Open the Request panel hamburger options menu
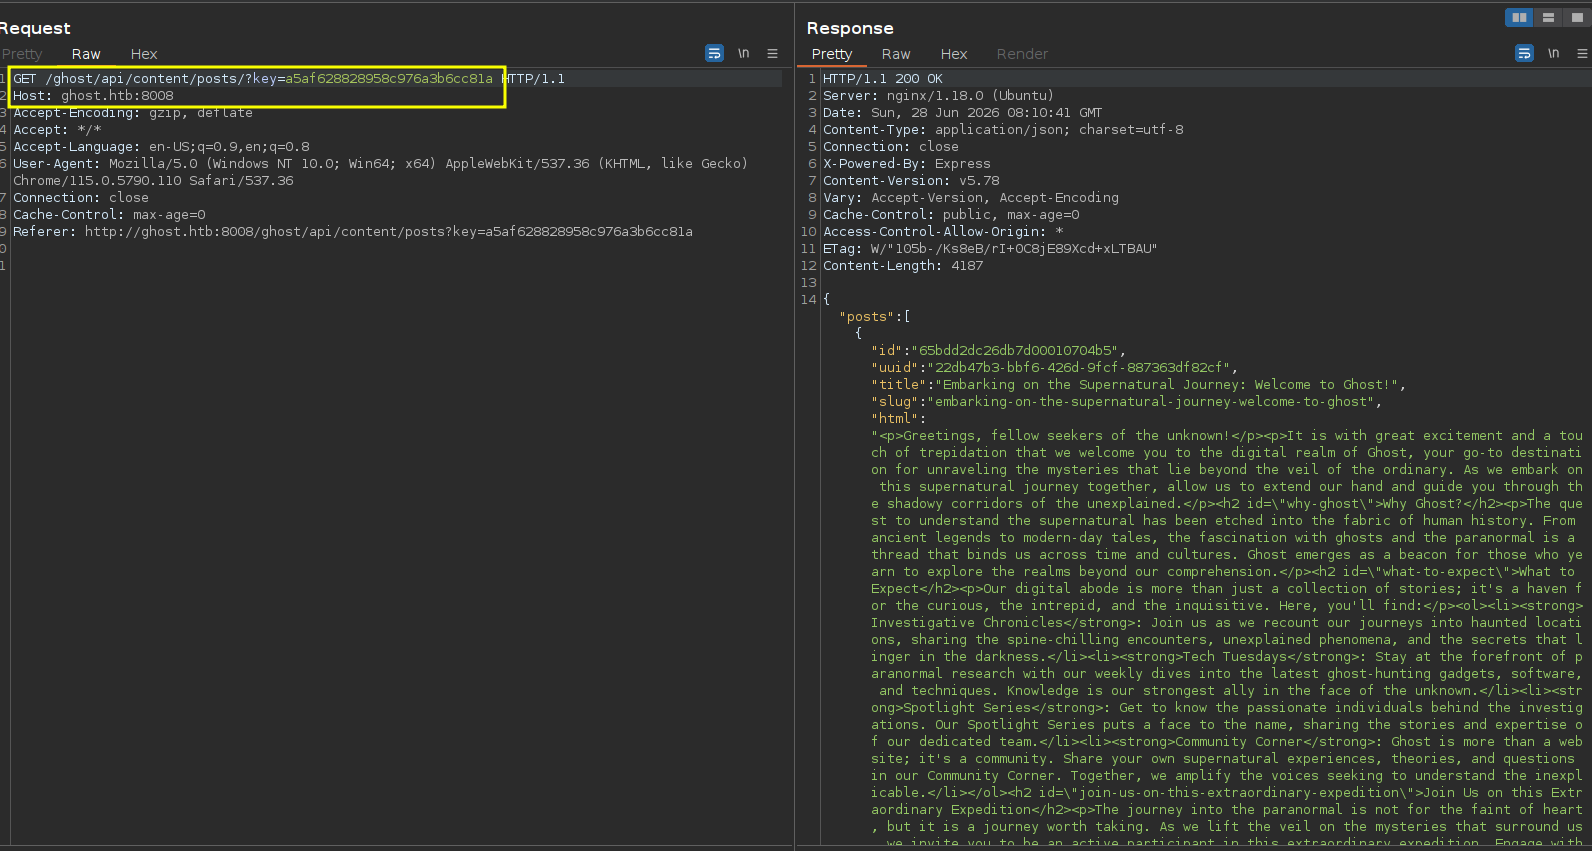The height and width of the screenshot is (851, 1592). click(x=772, y=53)
